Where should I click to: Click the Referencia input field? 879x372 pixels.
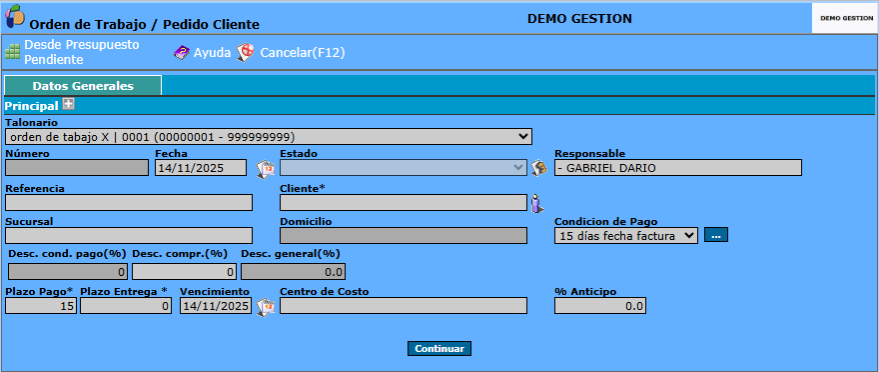pos(129,202)
